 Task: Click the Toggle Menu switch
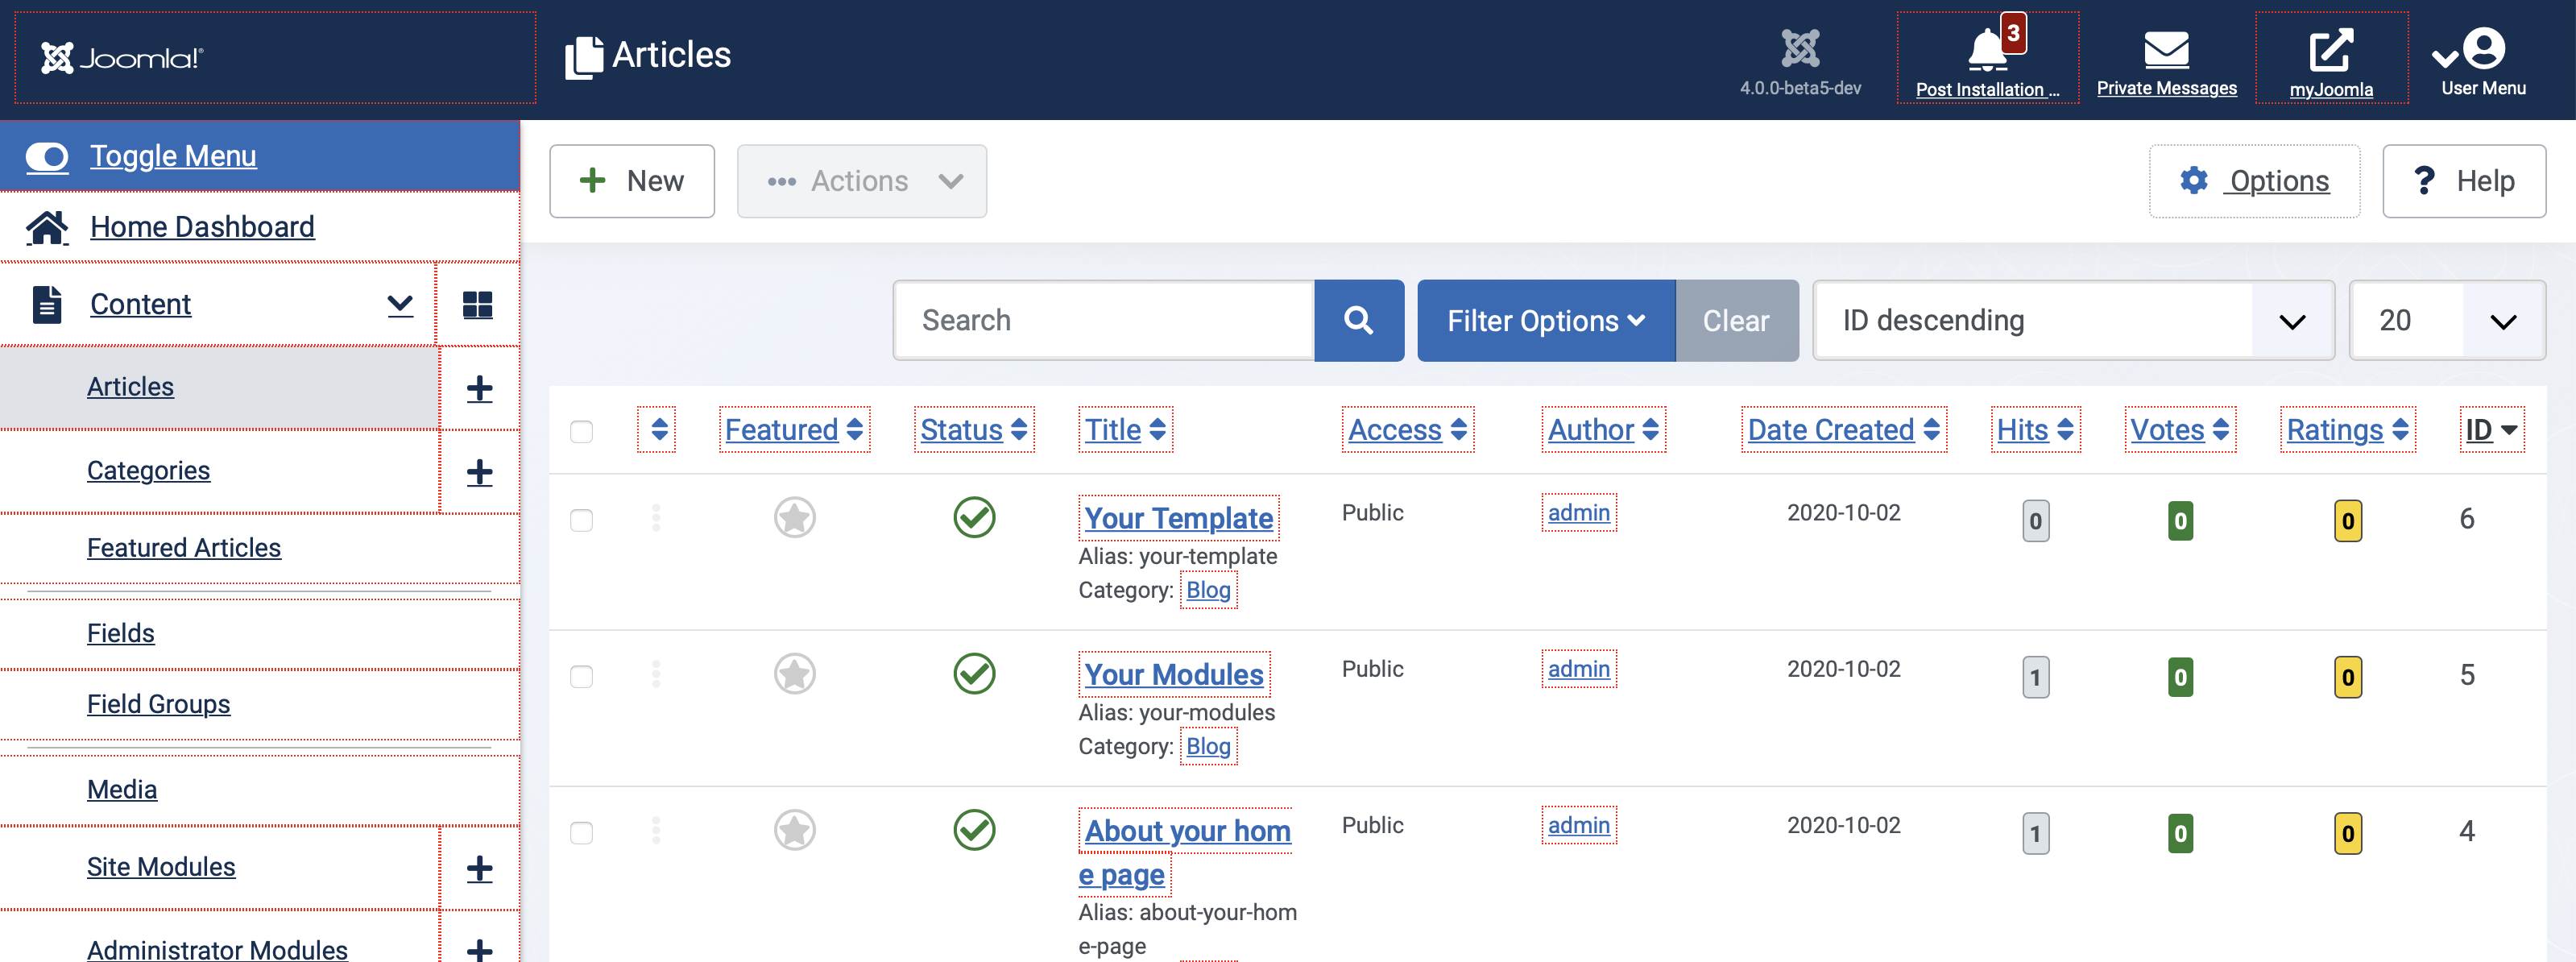[46, 156]
